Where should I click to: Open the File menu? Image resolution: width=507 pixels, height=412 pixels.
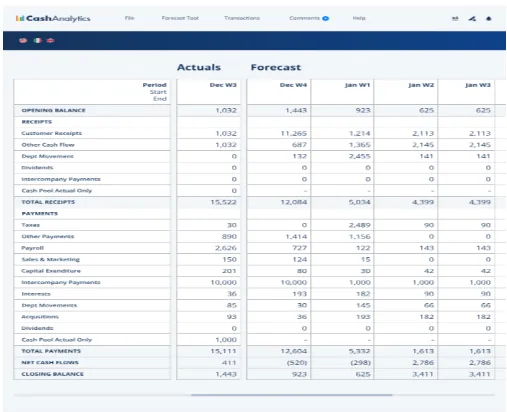(x=129, y=18)
